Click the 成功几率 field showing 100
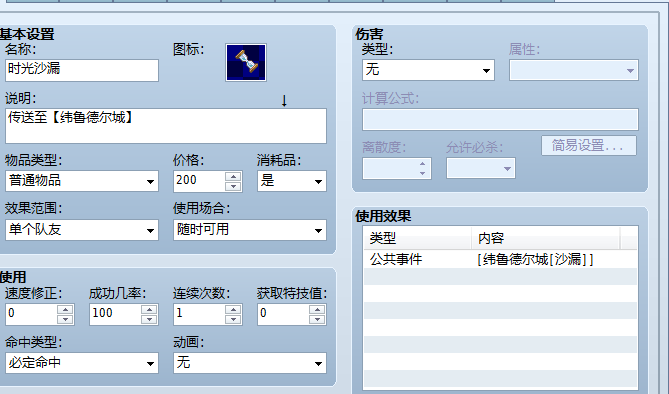 click(115, 314)
